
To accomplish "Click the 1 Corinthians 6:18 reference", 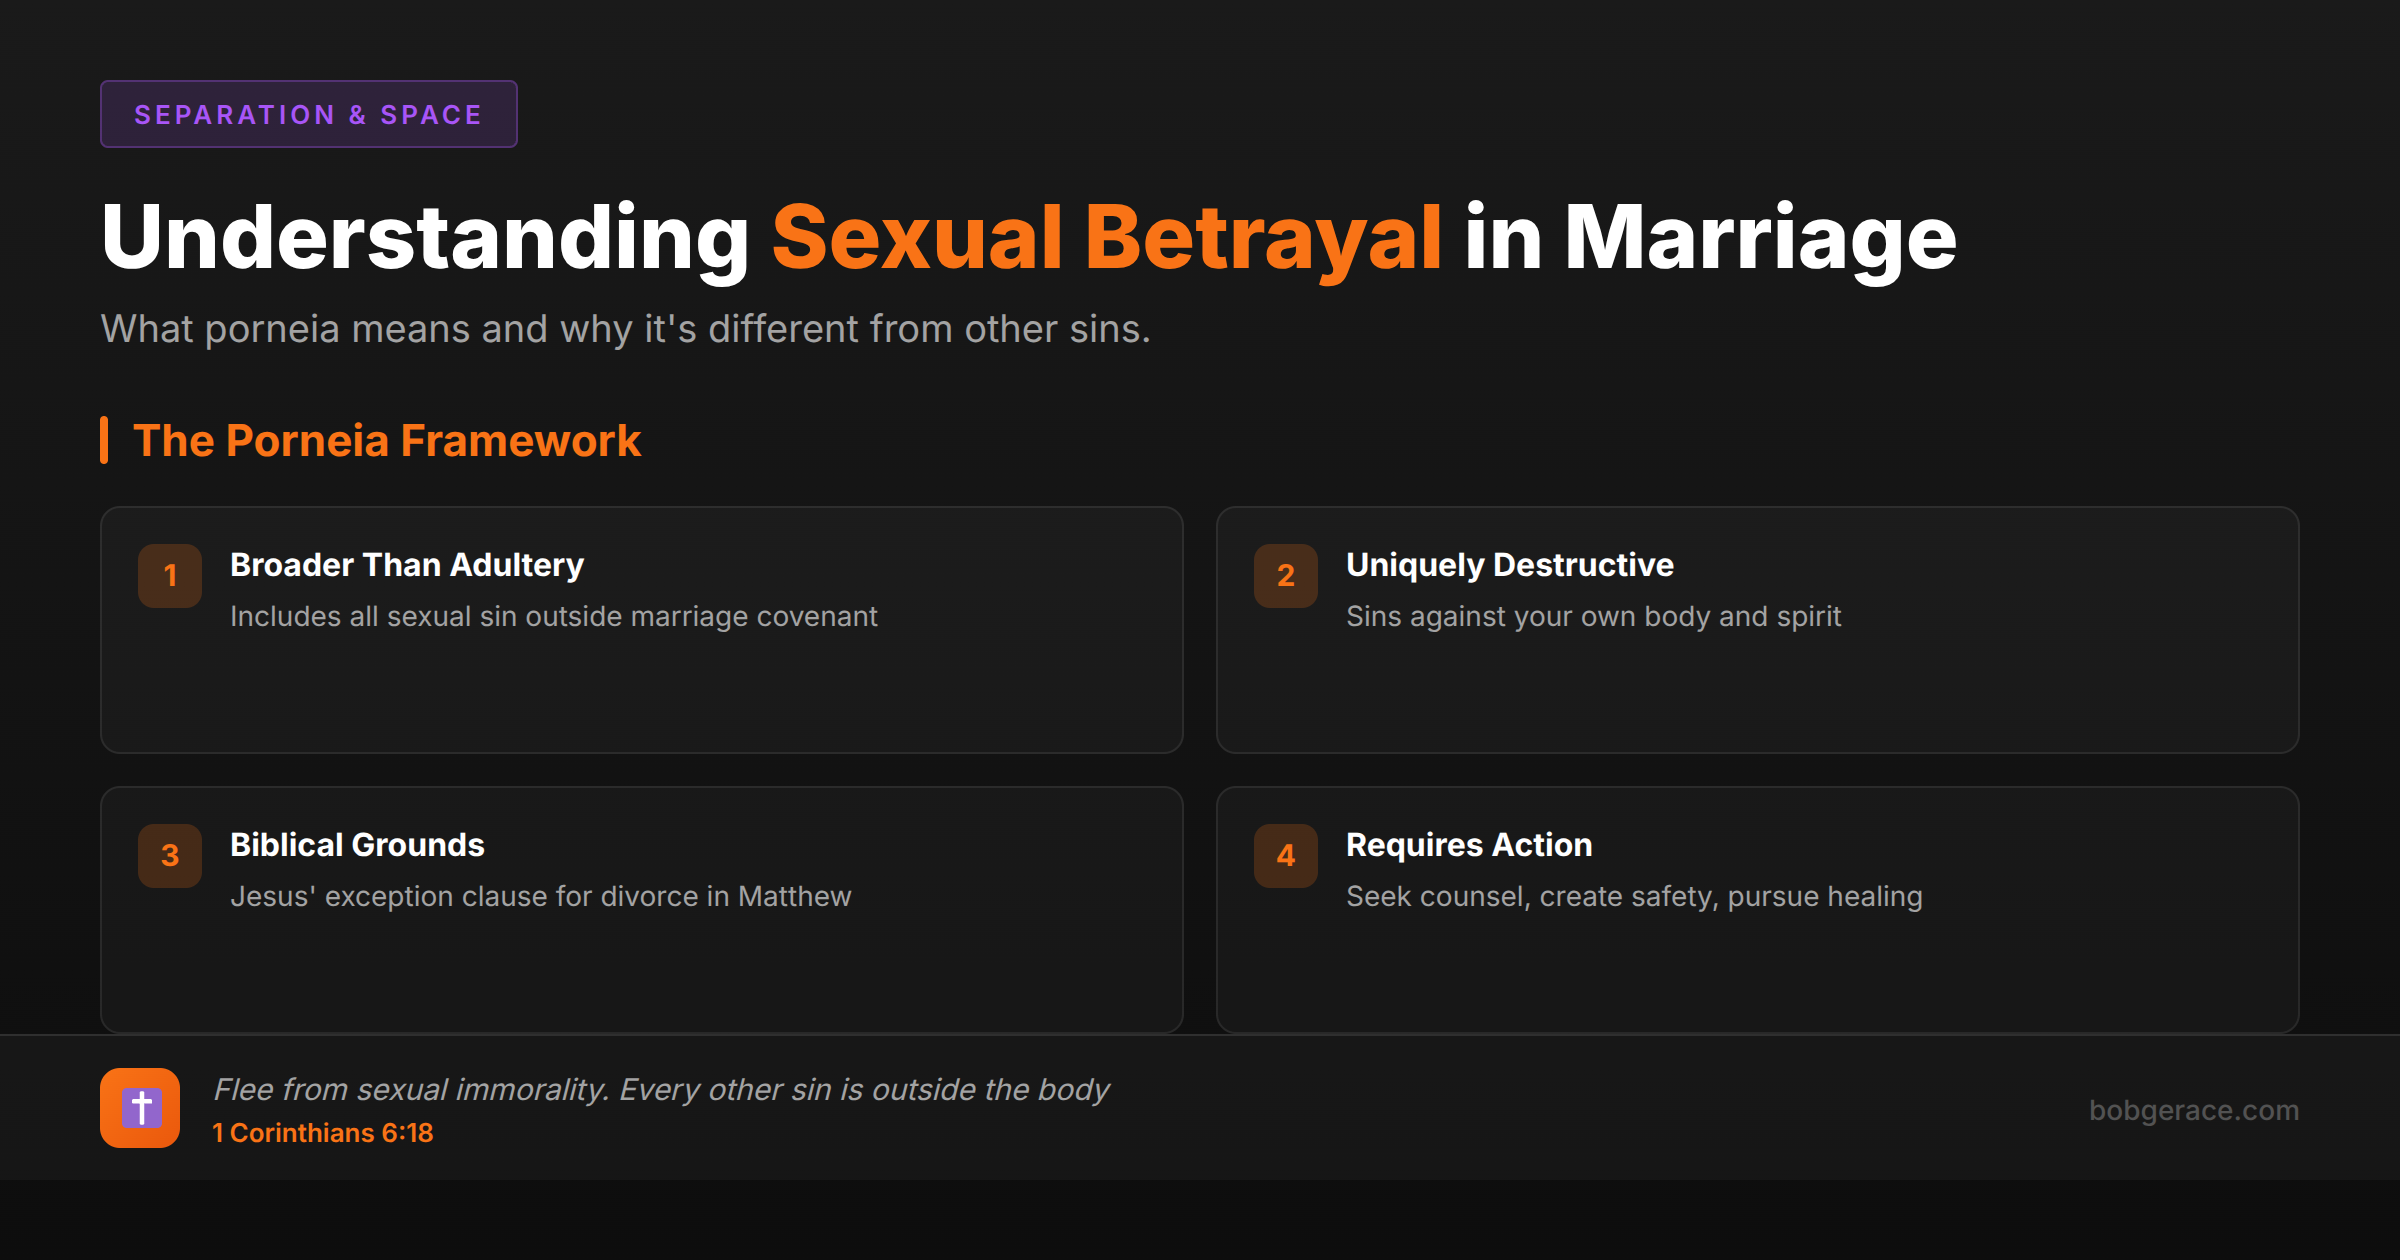I will pos(322,1133).
